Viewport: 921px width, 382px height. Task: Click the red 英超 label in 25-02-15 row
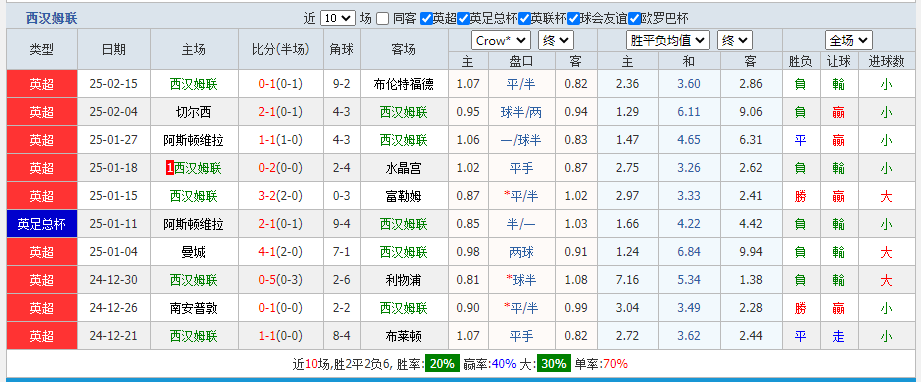42,84
